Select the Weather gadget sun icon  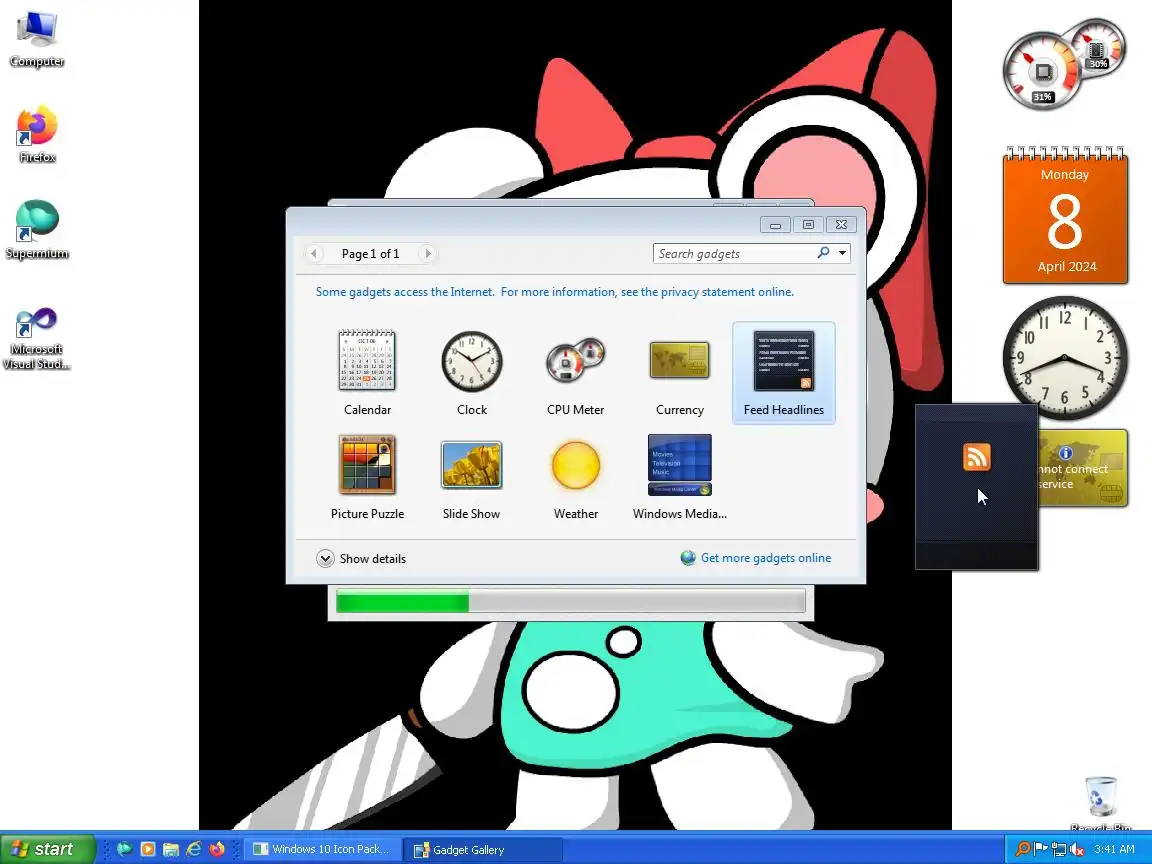click(x=576, y=465)
